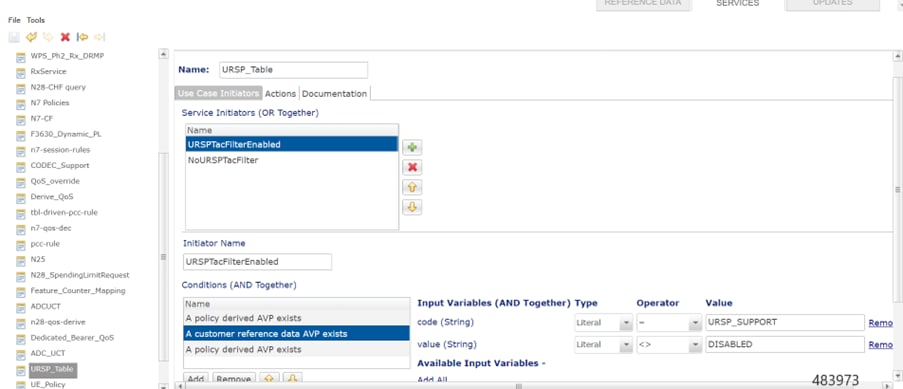Select N25 in the left tree

[38, 259]
